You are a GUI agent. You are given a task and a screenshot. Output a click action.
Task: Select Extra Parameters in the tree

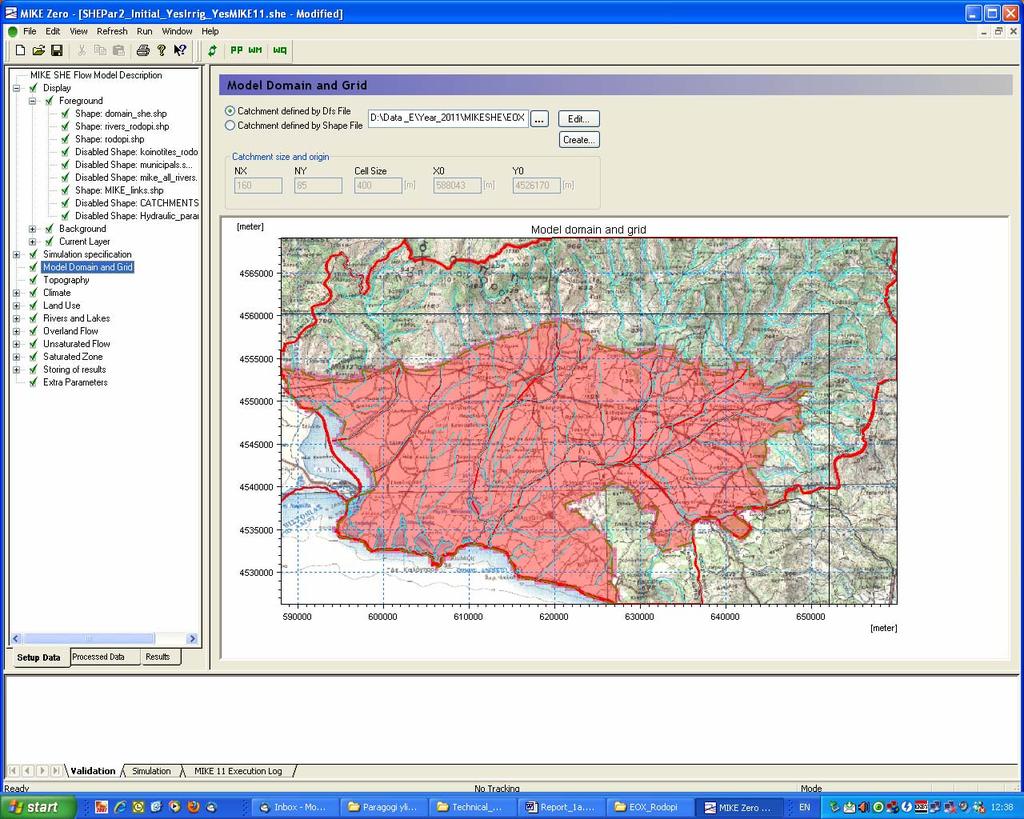[75, 383]
